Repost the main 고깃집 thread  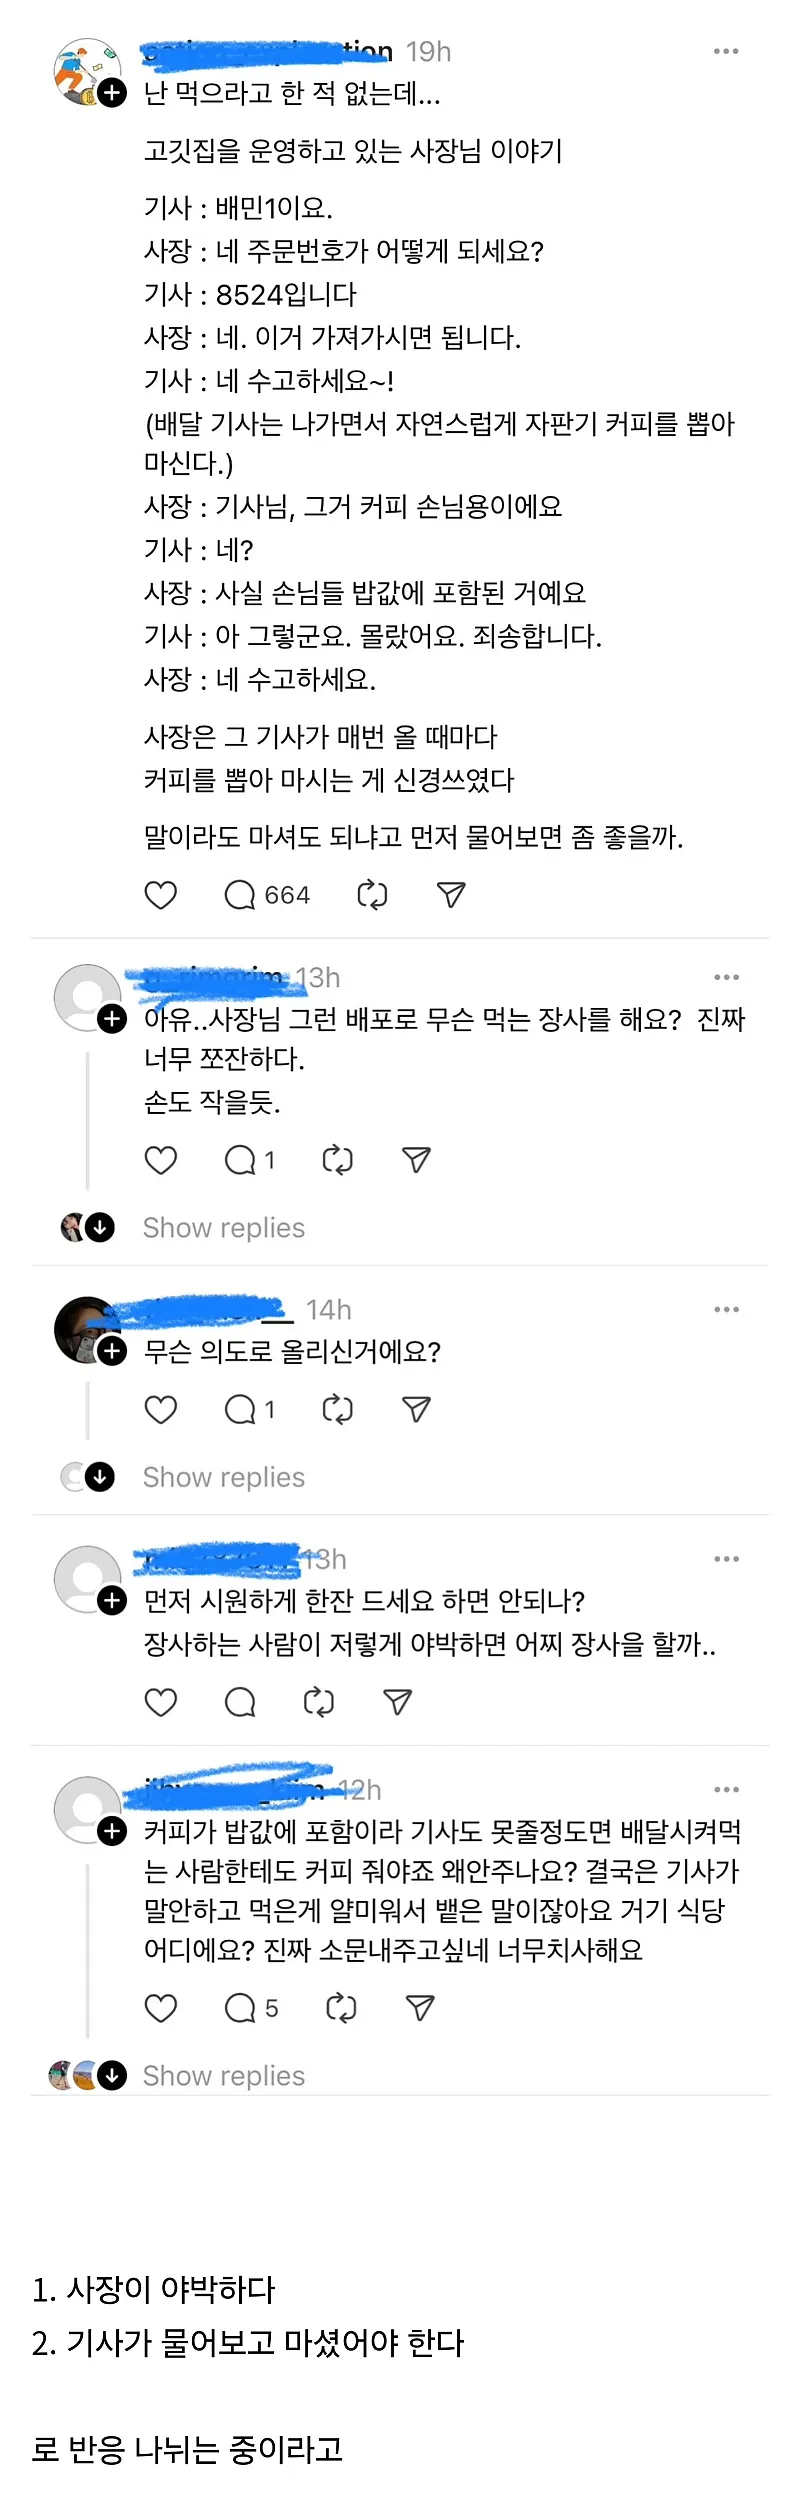372,895
